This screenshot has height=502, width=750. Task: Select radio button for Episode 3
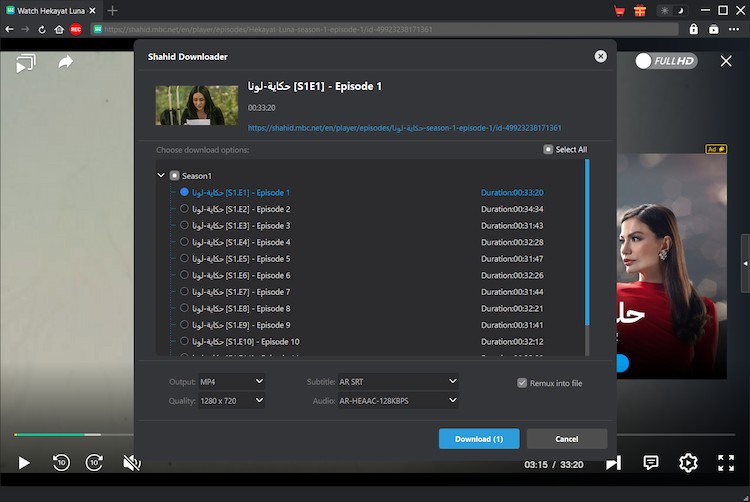tap(184, 225)
